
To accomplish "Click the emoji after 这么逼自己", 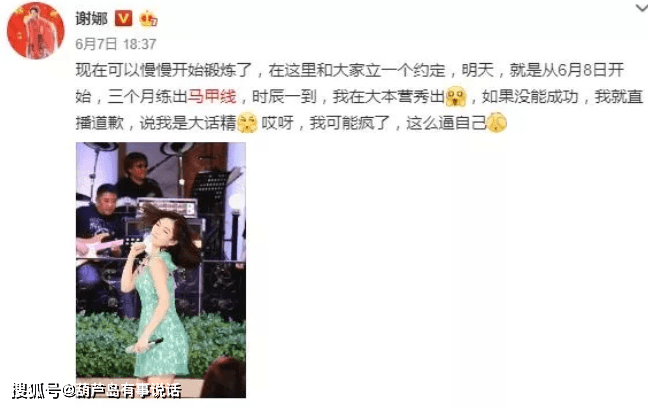I will (497, 123).
